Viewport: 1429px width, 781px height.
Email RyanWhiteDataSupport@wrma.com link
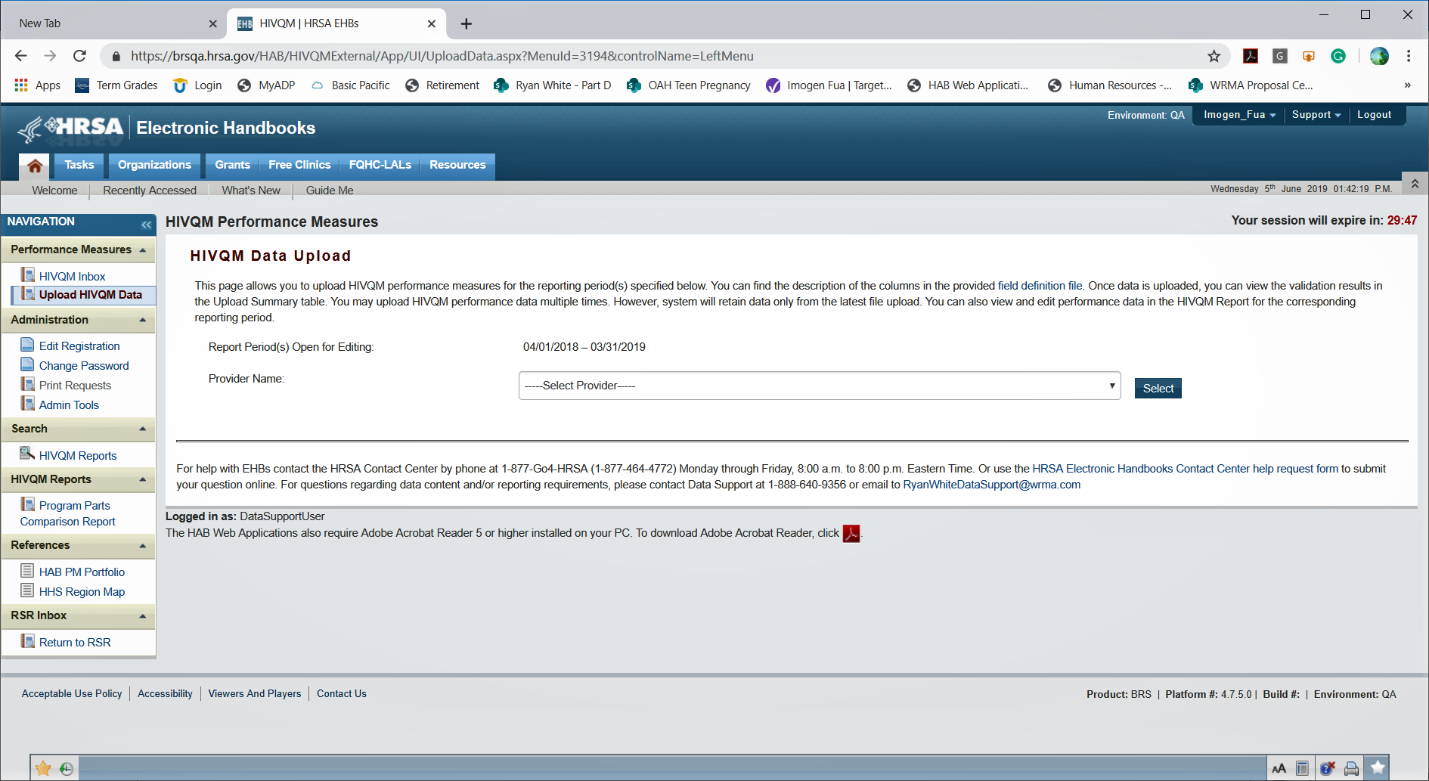tap(992, 485)
